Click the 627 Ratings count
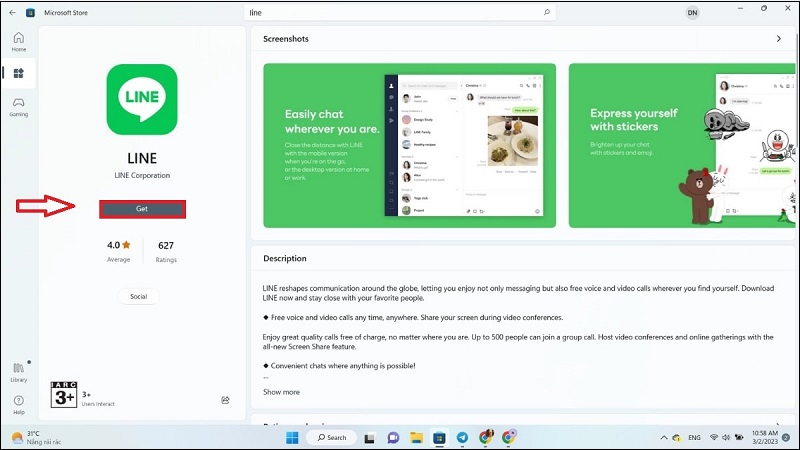Image resolution: width=800 pixels, height=450 pixels. tap(166, 251)
